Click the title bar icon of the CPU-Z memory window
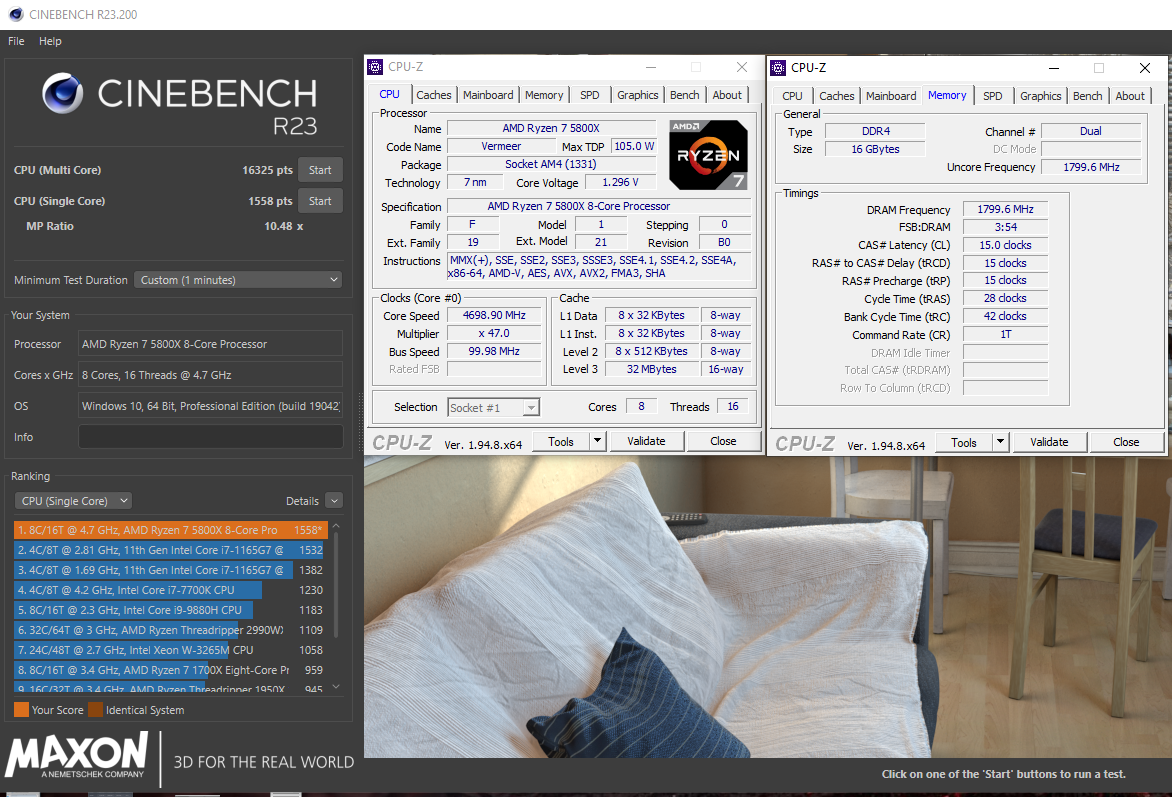 (778, 67)
